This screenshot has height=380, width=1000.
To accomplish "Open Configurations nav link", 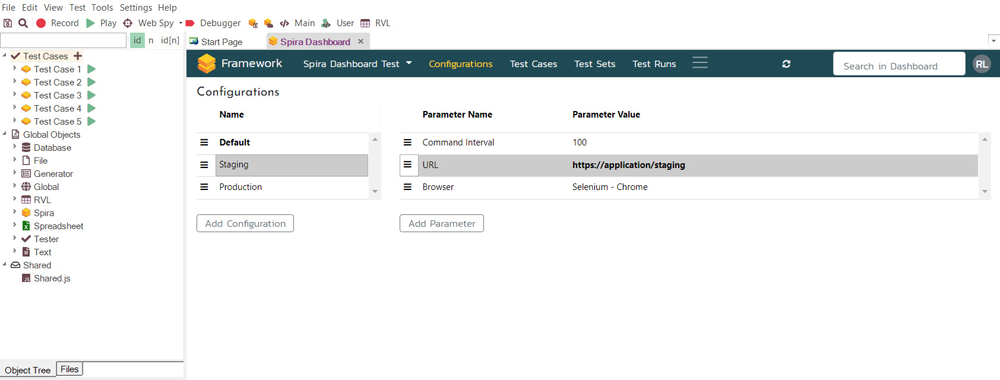I will [x=460, y=64].
